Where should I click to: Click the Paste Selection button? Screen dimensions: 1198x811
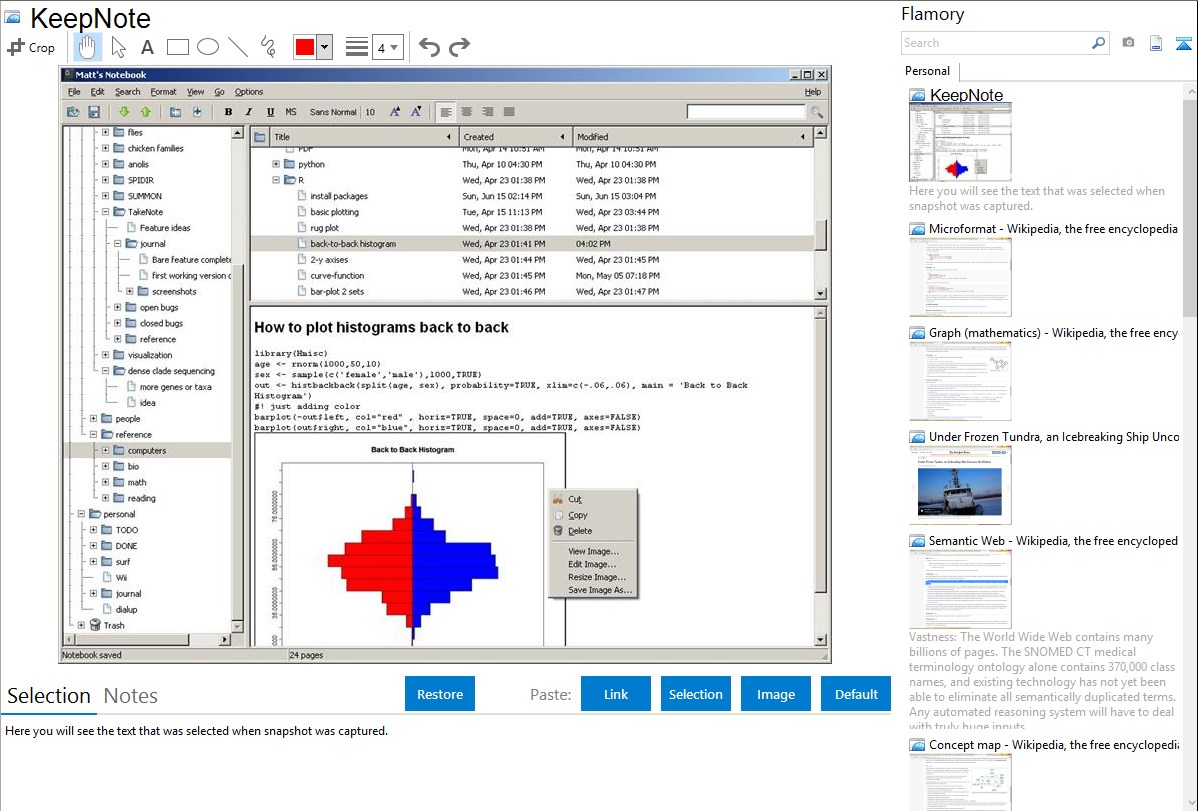point(695,694)
